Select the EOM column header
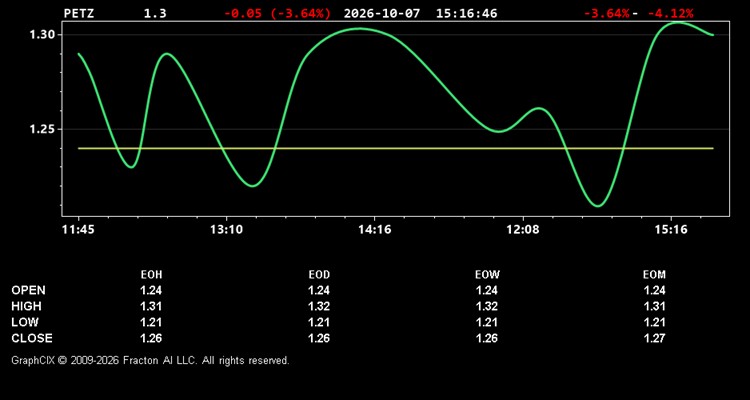 654,275
